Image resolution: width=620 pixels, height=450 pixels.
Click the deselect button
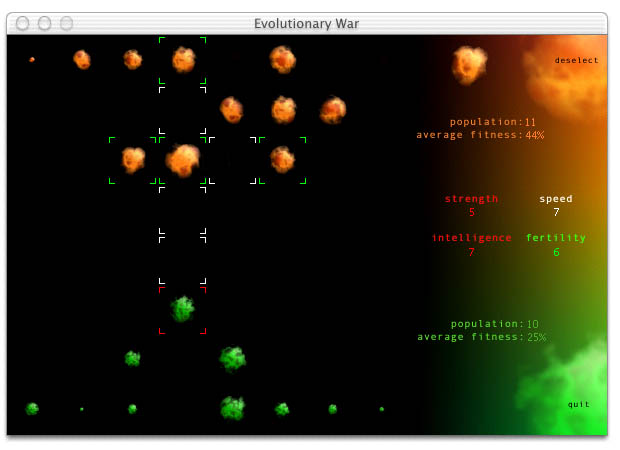(576, 61)
